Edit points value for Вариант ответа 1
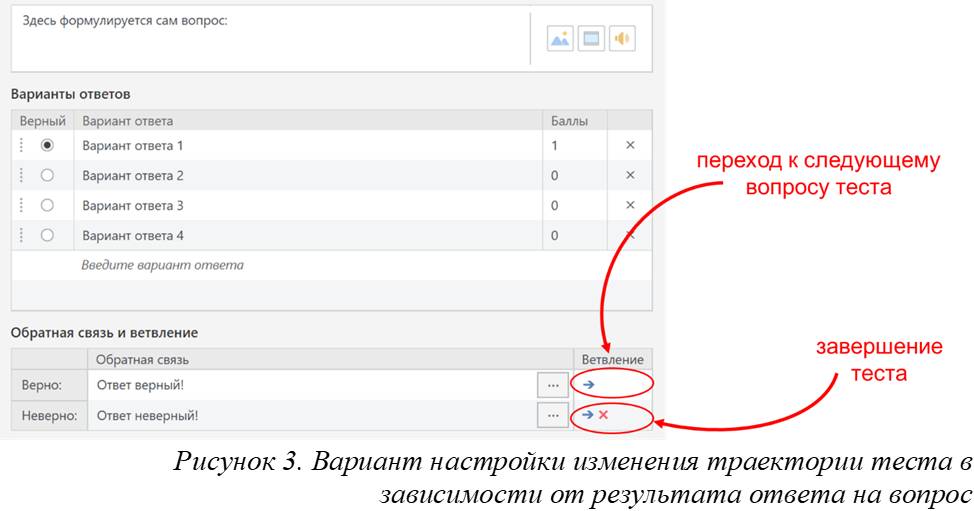 pyautogui.click(x=575, y=146)
